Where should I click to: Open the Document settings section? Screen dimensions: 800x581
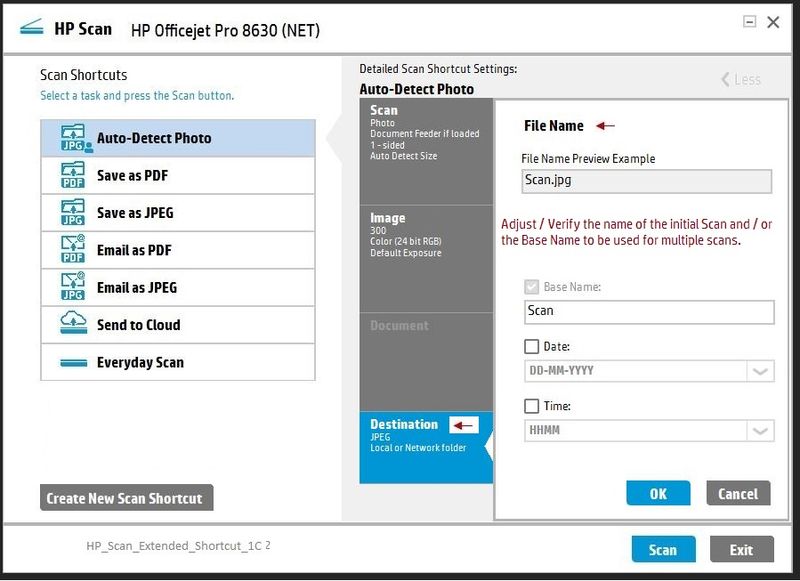click(426, 362)
